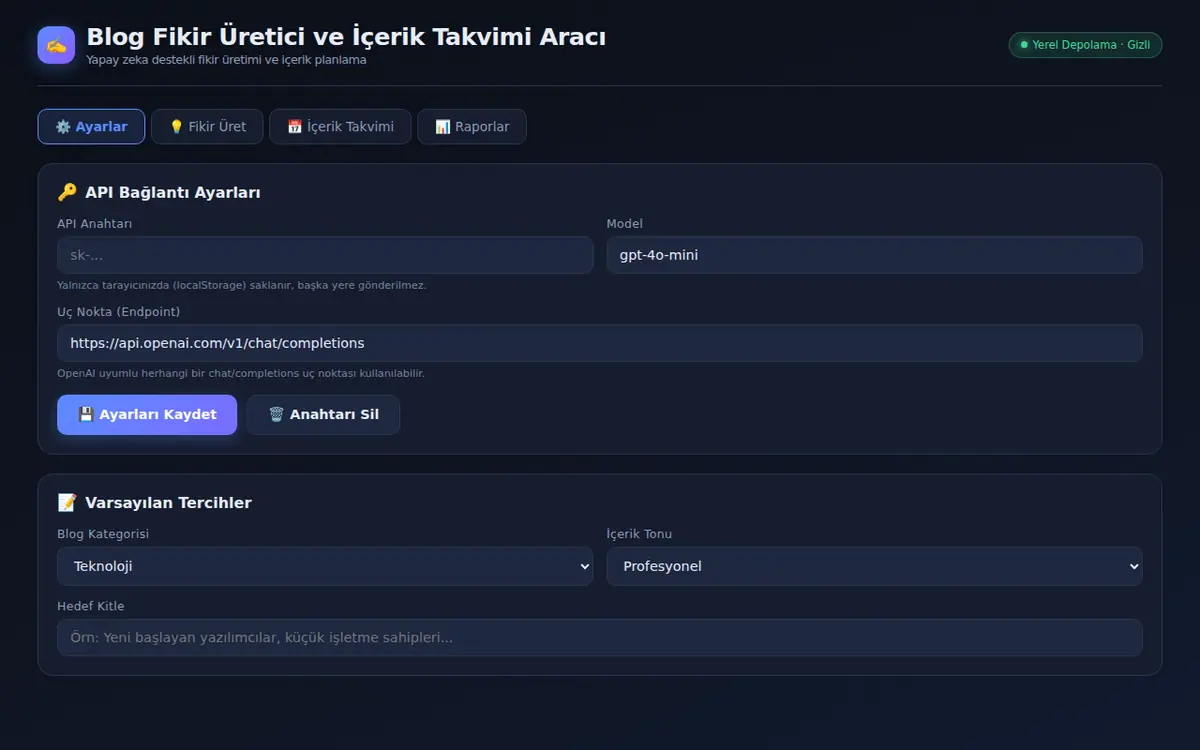The width and height of the screenshot is (1200, 750).
Task: Click the app title Blog Fikir Üretici heading
Action: 346,37
